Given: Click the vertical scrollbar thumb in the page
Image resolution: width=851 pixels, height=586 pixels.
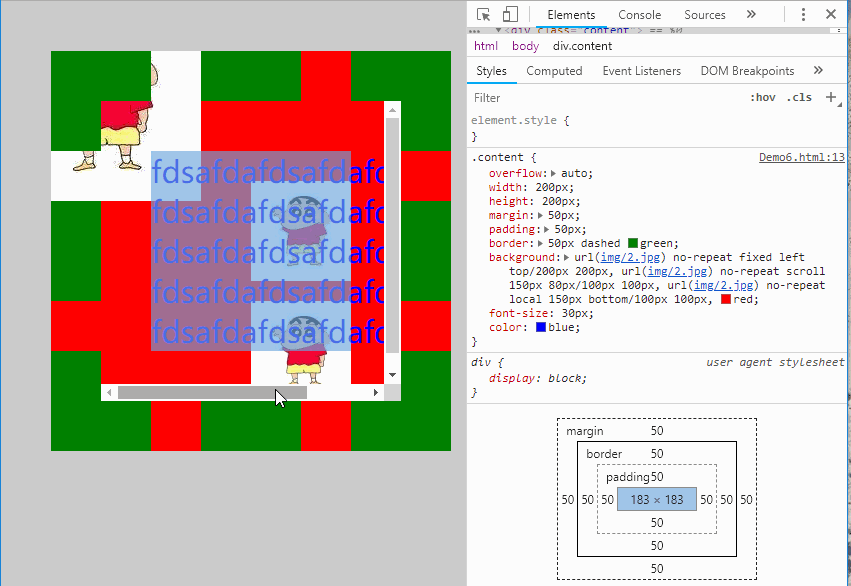Looking at the screenshot, I should tap(392, 235).
